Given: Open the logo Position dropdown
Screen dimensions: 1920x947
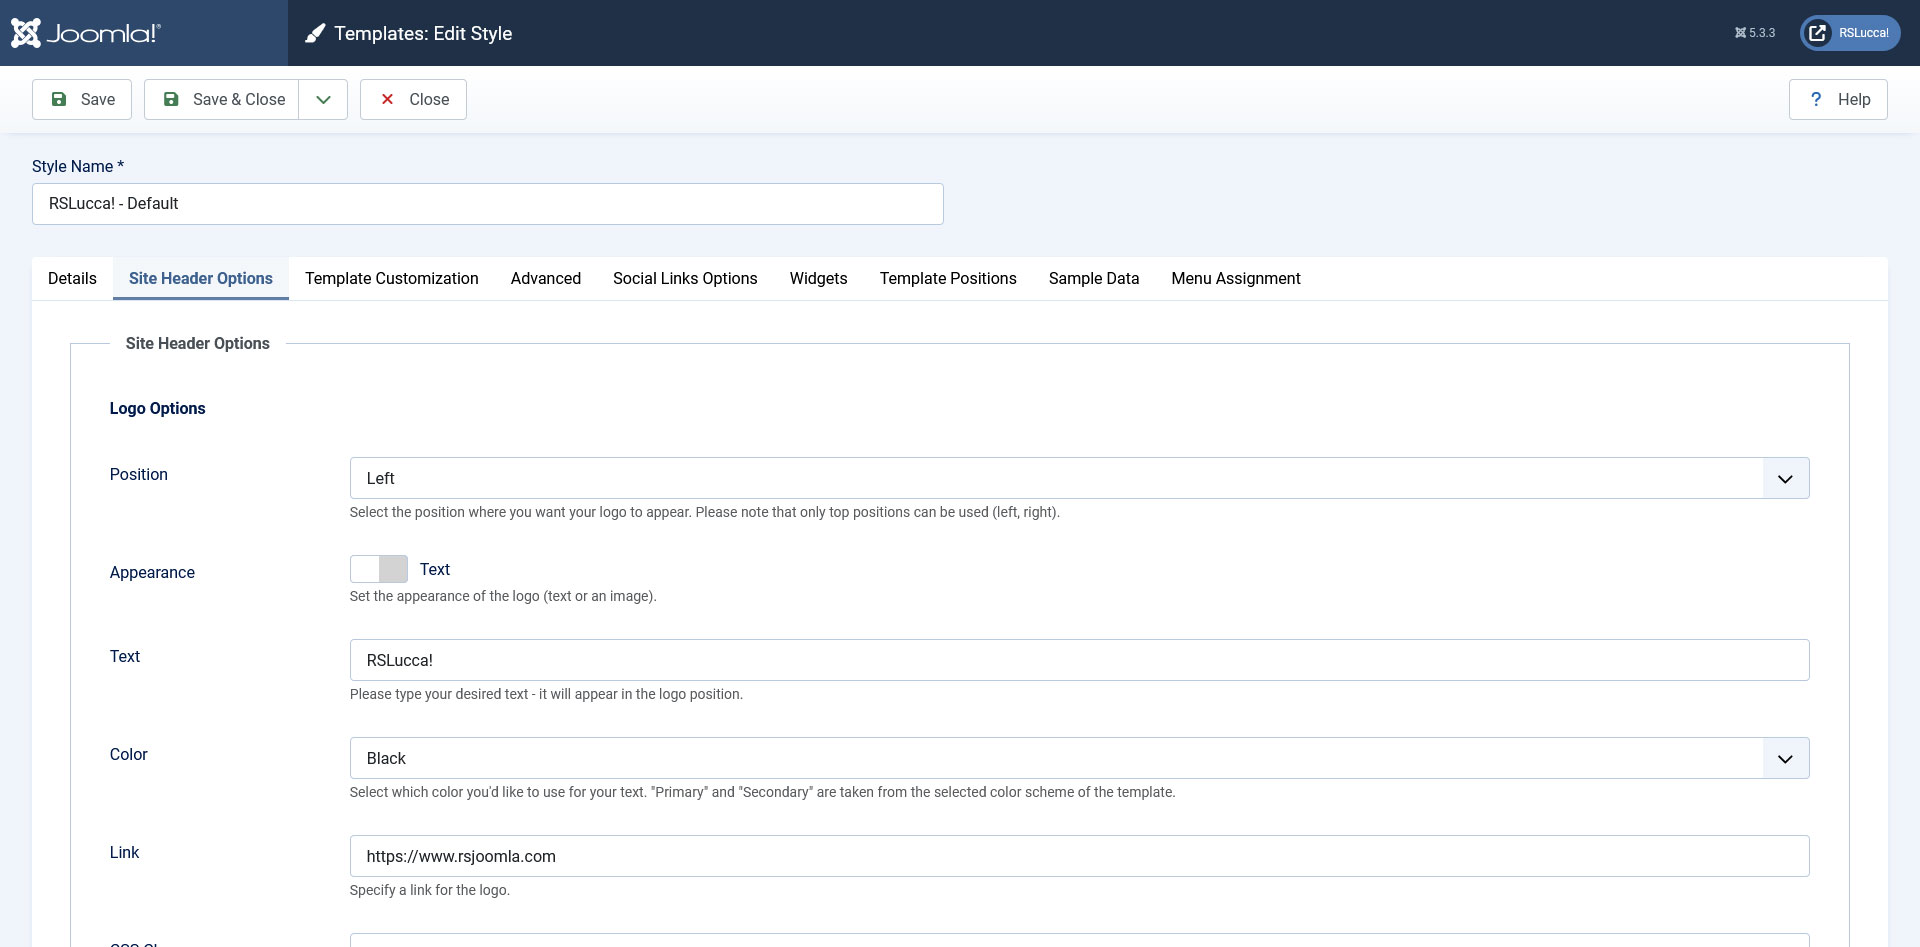Looking at the screenshot, I should (x=1079, y=478).
